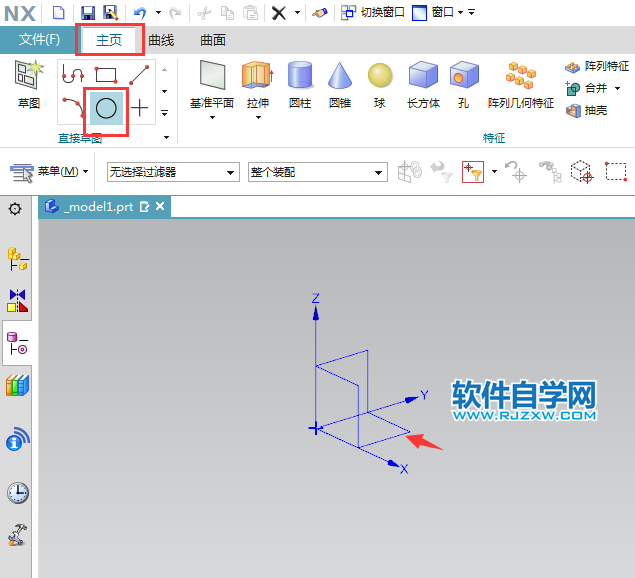The image size is (635, 578).
Task: Click the rectangle selection mode icon
Action: [x=616, y=172]
